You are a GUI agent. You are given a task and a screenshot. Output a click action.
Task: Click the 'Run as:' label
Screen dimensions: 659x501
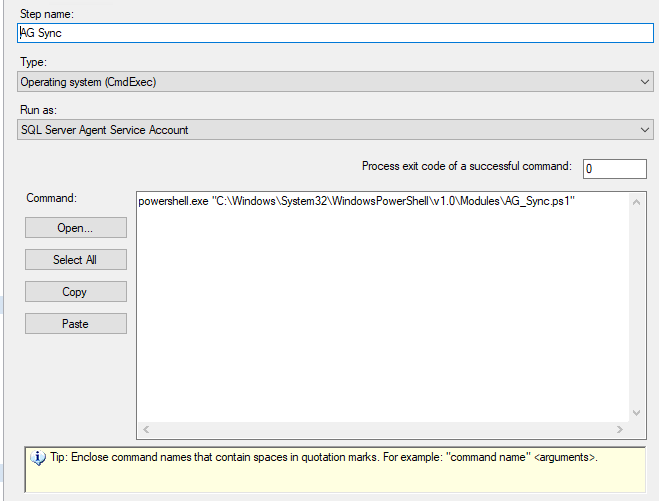[x=38, y=110]
